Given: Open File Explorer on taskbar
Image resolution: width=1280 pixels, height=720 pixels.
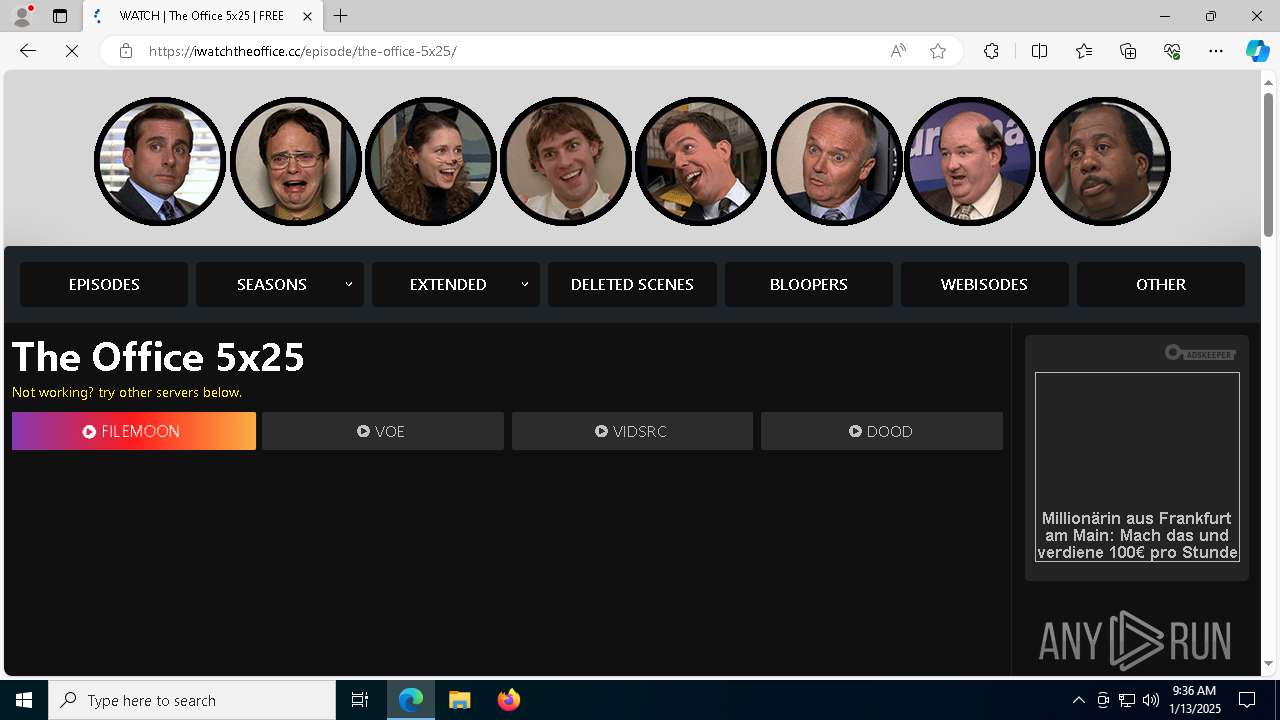Looking at the screenshot, I should (x=460, y=700).
